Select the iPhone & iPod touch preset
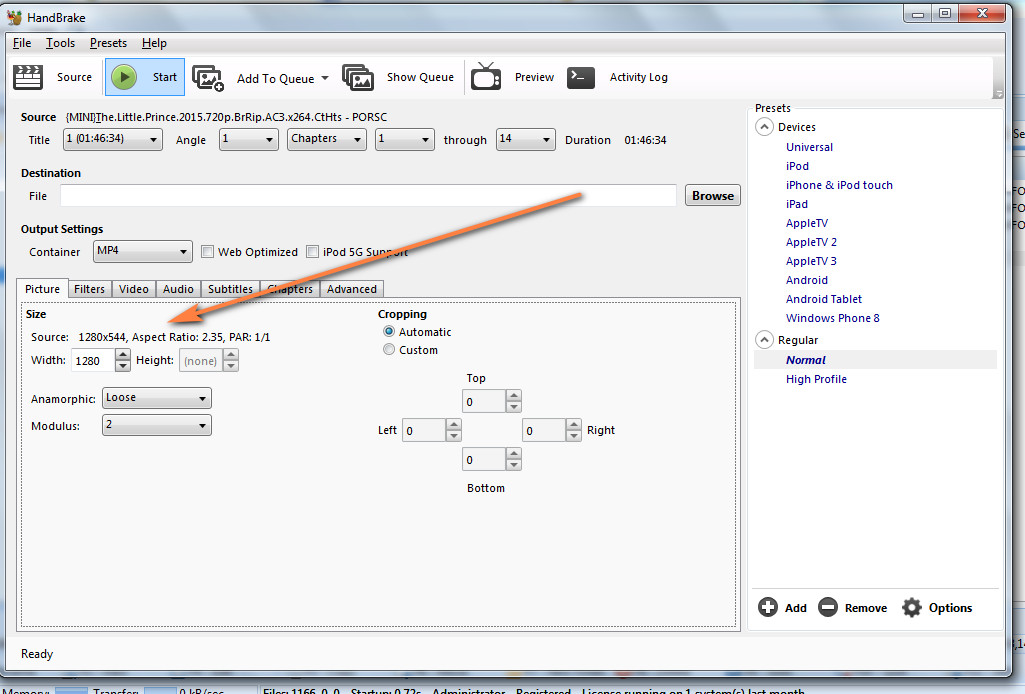The height and width of the screenshot is (694, 1025). point(839,185)
